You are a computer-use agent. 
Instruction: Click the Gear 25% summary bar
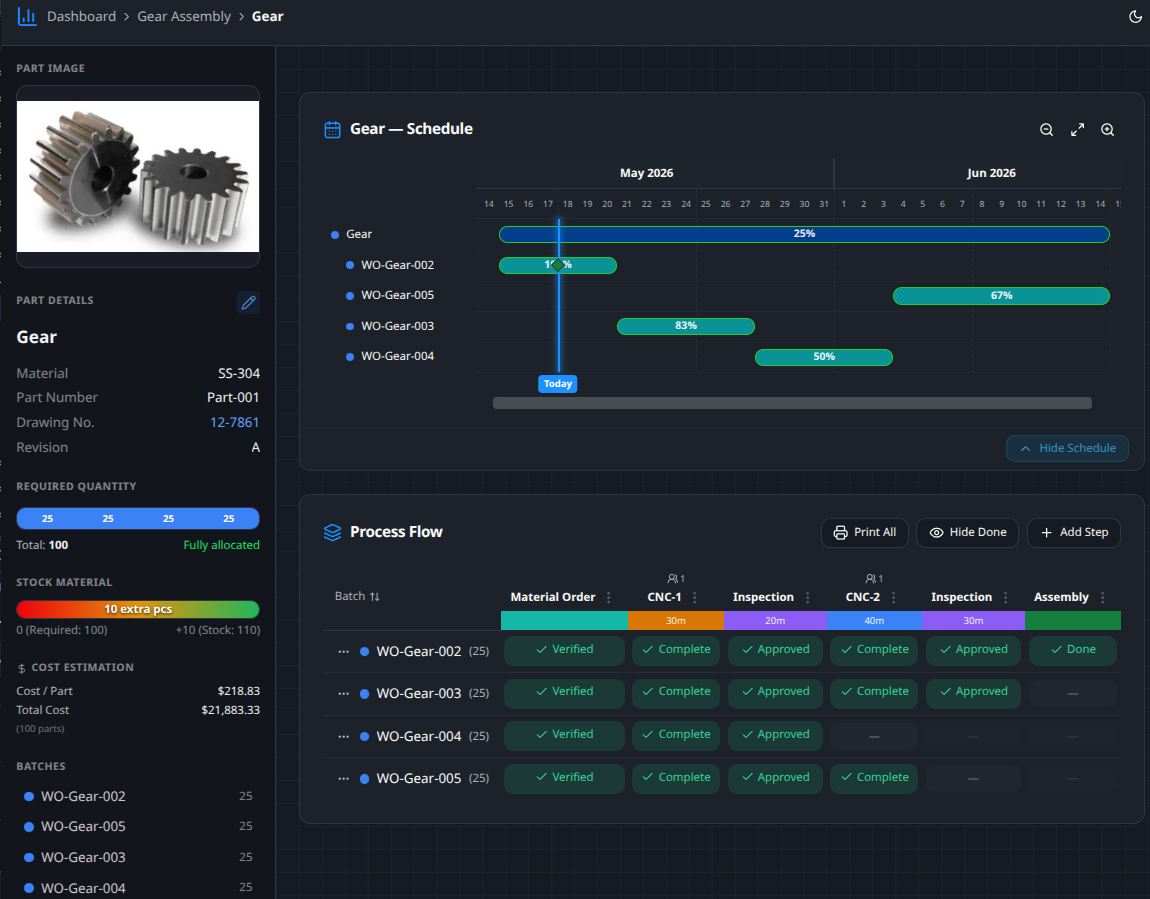(804, 234)
